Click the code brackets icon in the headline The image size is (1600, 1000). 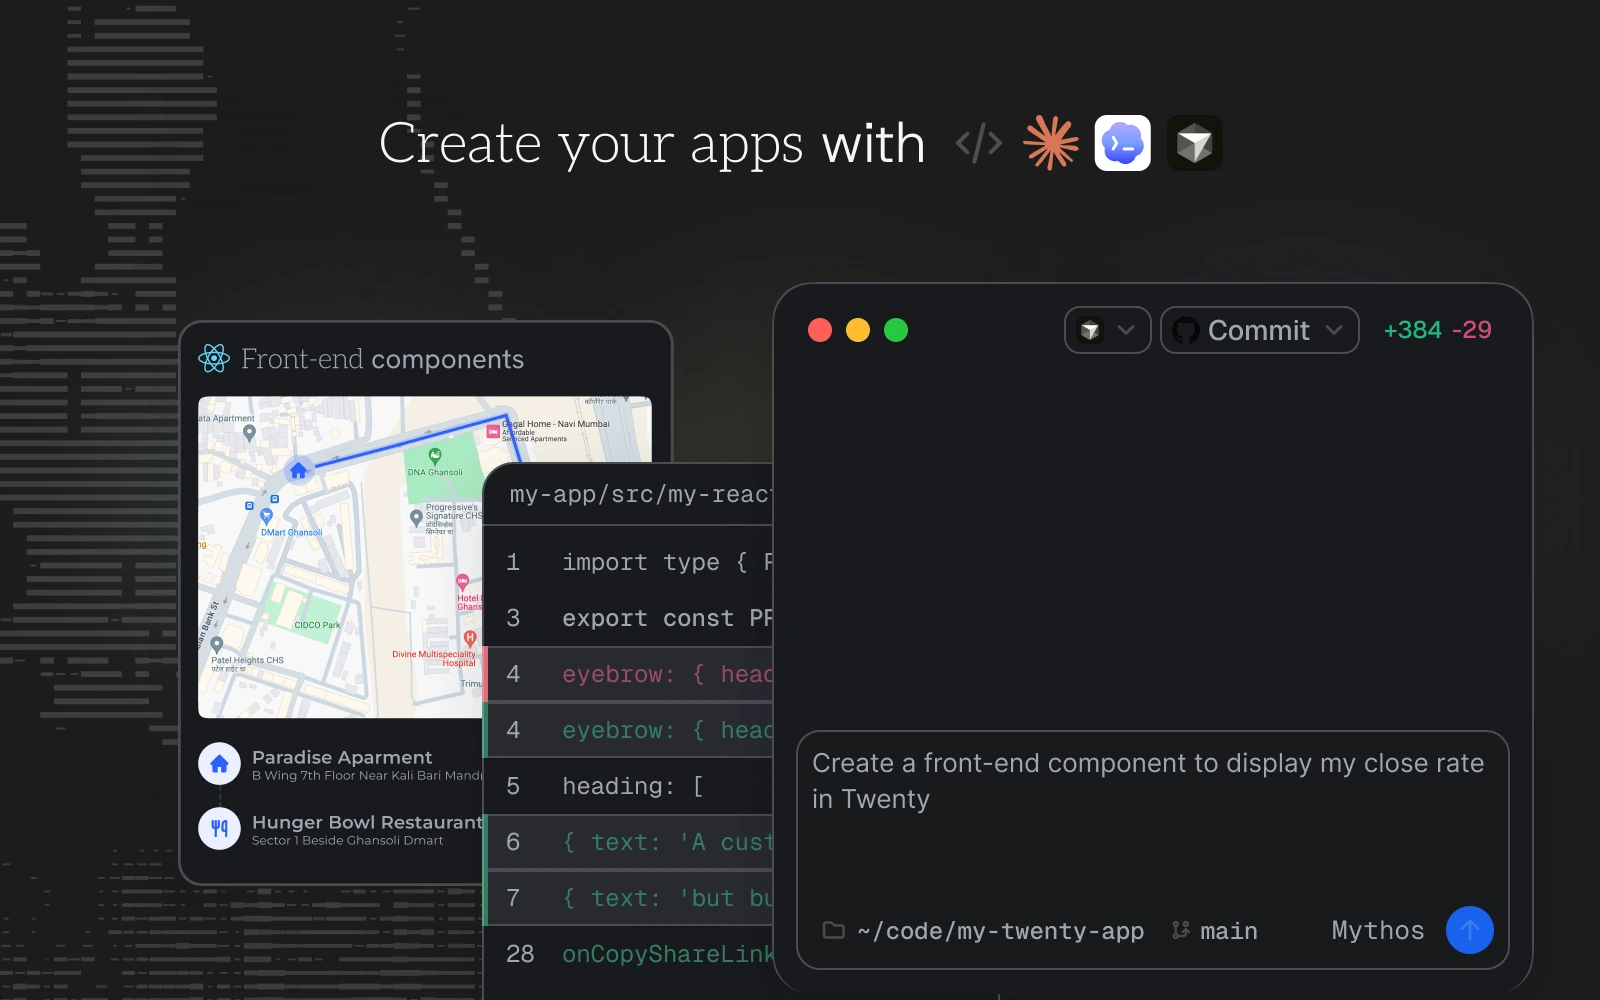pyautogui.click(x=979, y=143)
